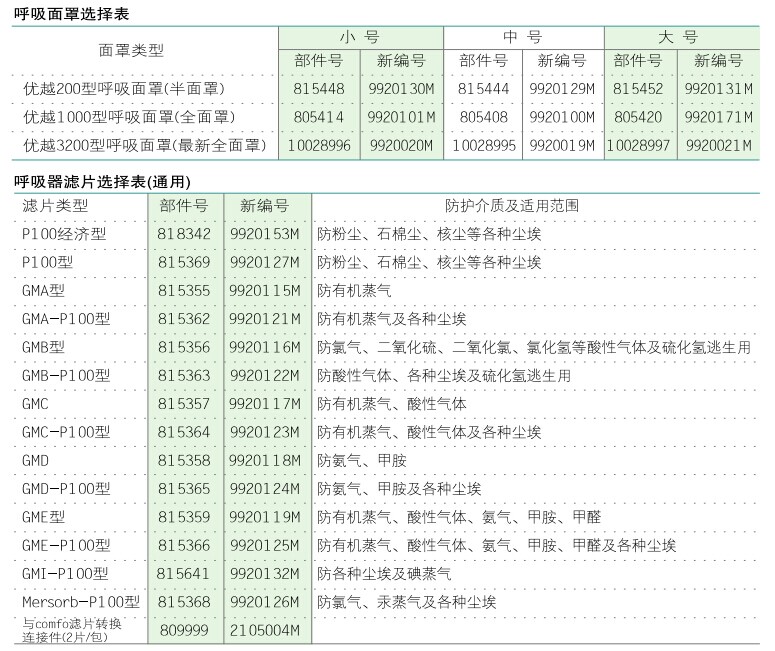Select new code 9920119M
This screenshot has width=775, height=651.
(265, 517)
